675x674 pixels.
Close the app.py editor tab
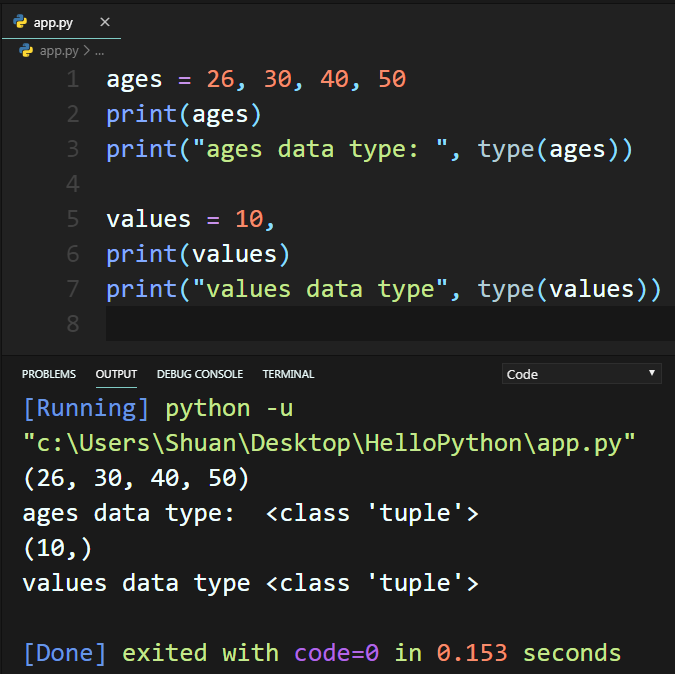pos(105,22)
